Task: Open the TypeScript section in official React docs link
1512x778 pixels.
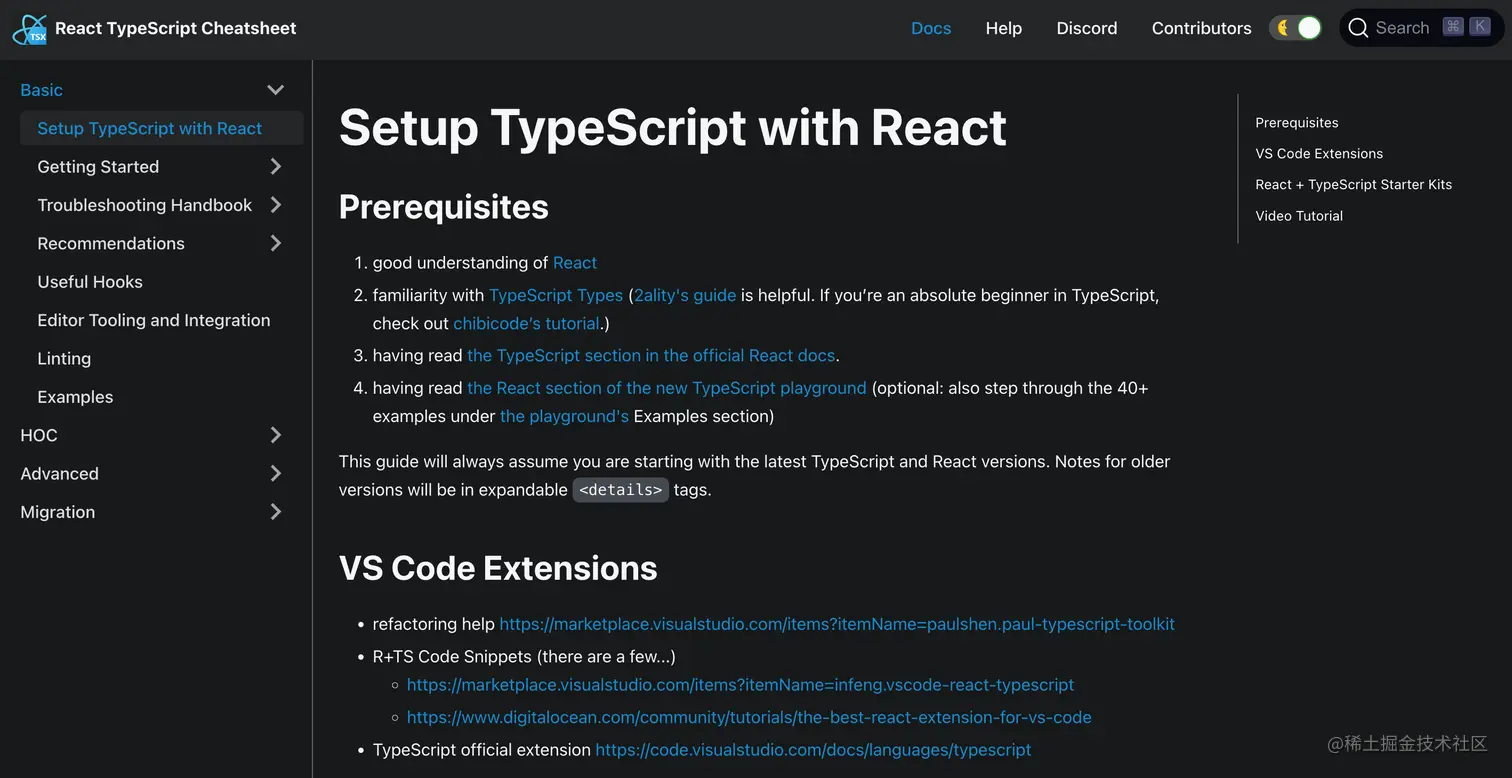Action: (x=651, y=356)
